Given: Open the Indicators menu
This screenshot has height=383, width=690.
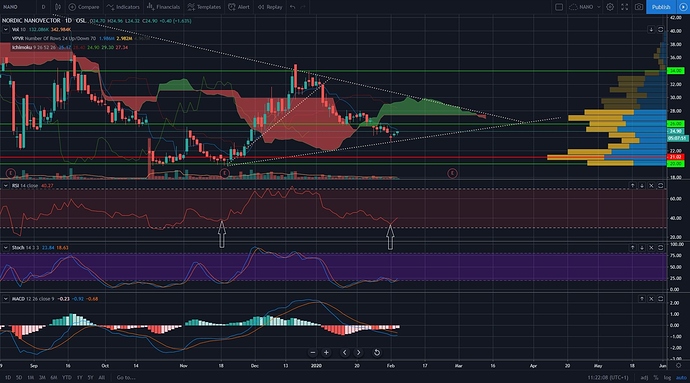Looking at the screenshot, I should pyautogui.click(x=123, y=7).
